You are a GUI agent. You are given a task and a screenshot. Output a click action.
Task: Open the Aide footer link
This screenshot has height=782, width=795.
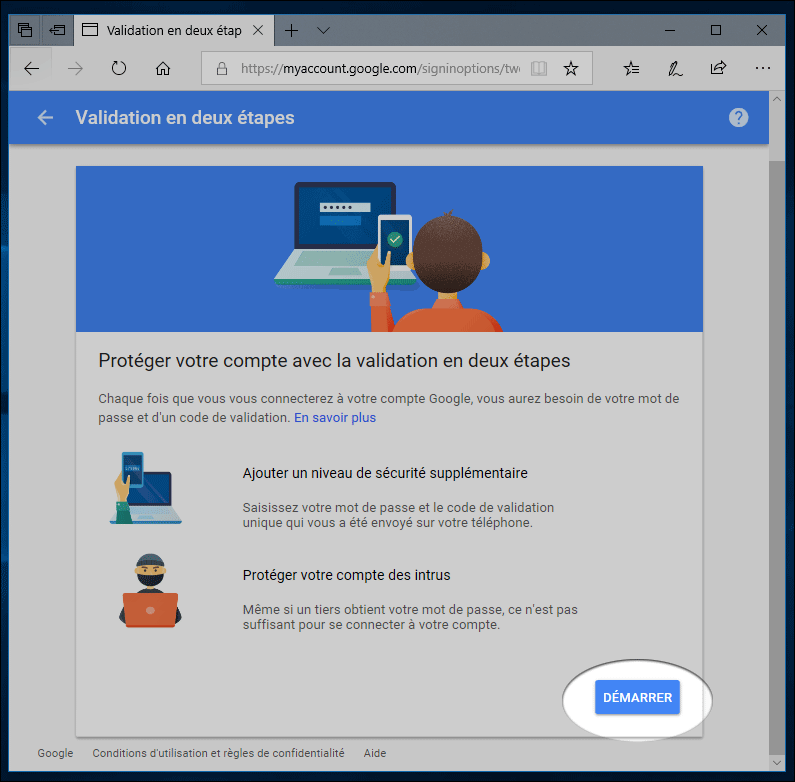[375, 753]
